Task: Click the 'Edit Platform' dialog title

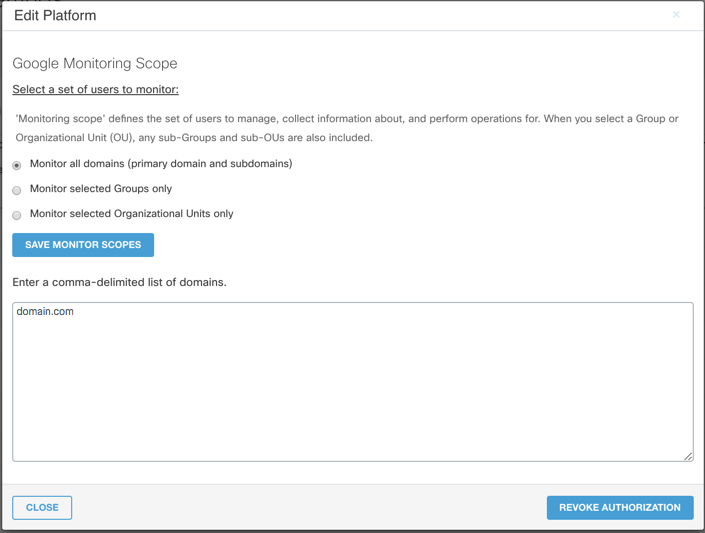Action: [x=55, y=15]
